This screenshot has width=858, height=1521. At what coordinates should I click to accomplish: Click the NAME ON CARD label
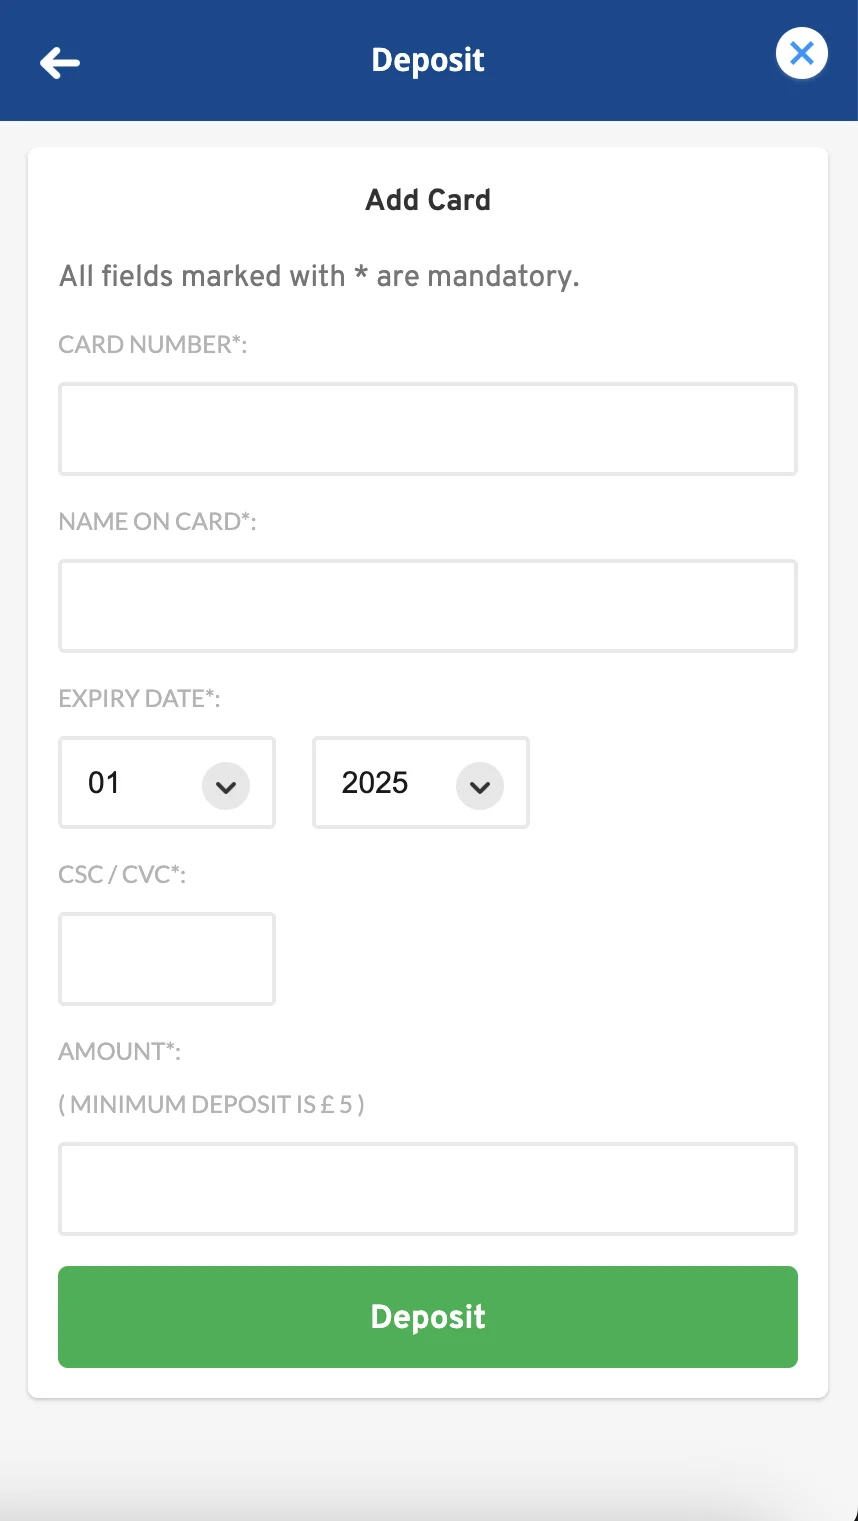(157, 522)
